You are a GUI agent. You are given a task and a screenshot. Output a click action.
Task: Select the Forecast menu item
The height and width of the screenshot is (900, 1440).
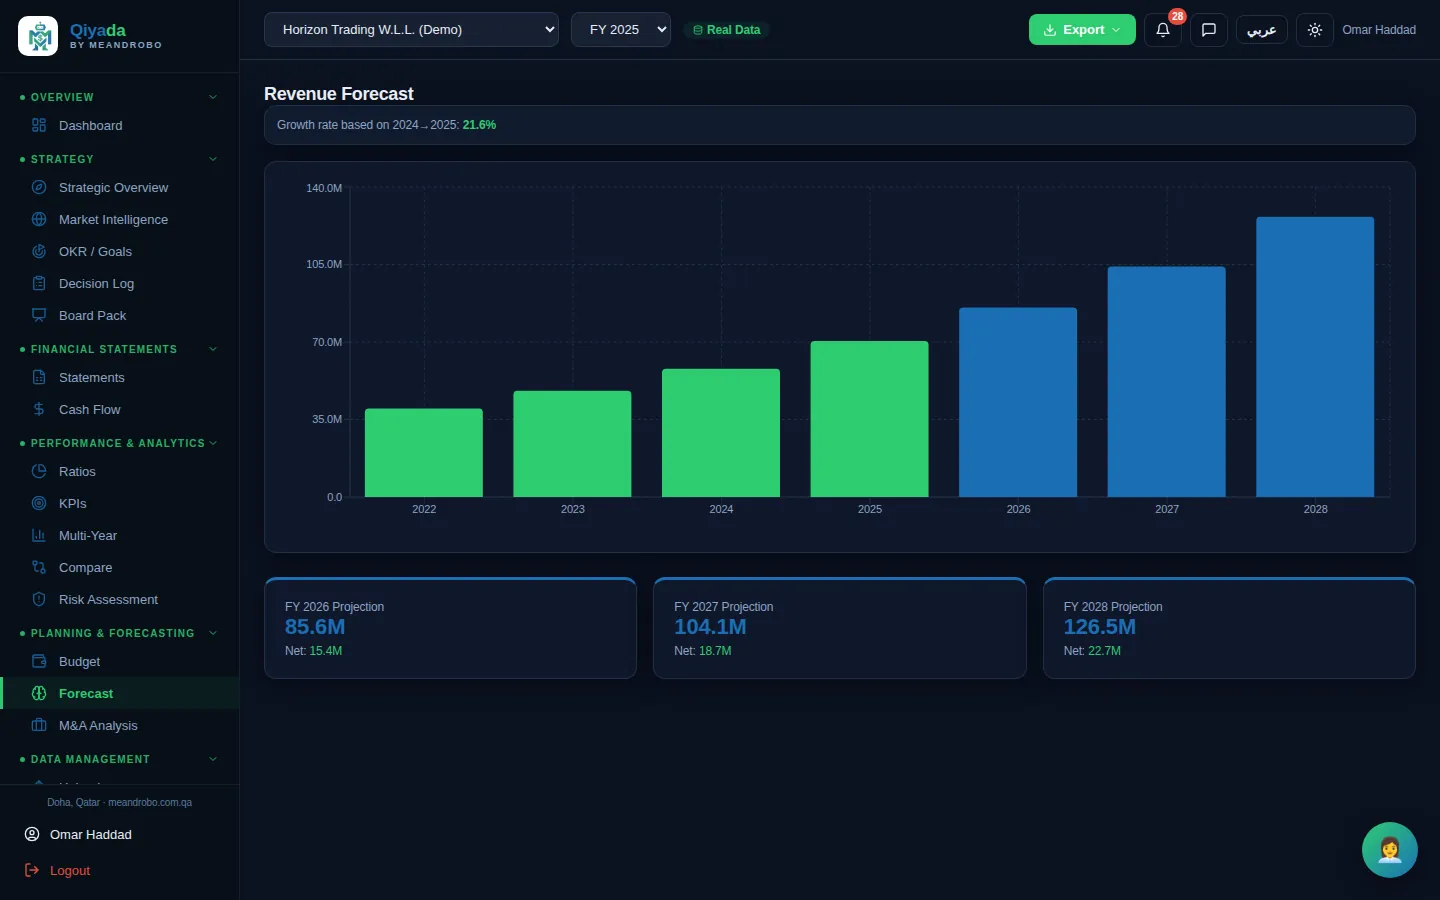[120, 693]
